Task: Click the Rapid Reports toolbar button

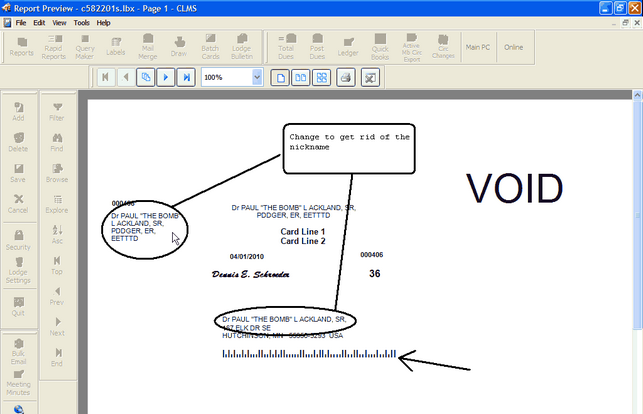Action: coord(54,45)
